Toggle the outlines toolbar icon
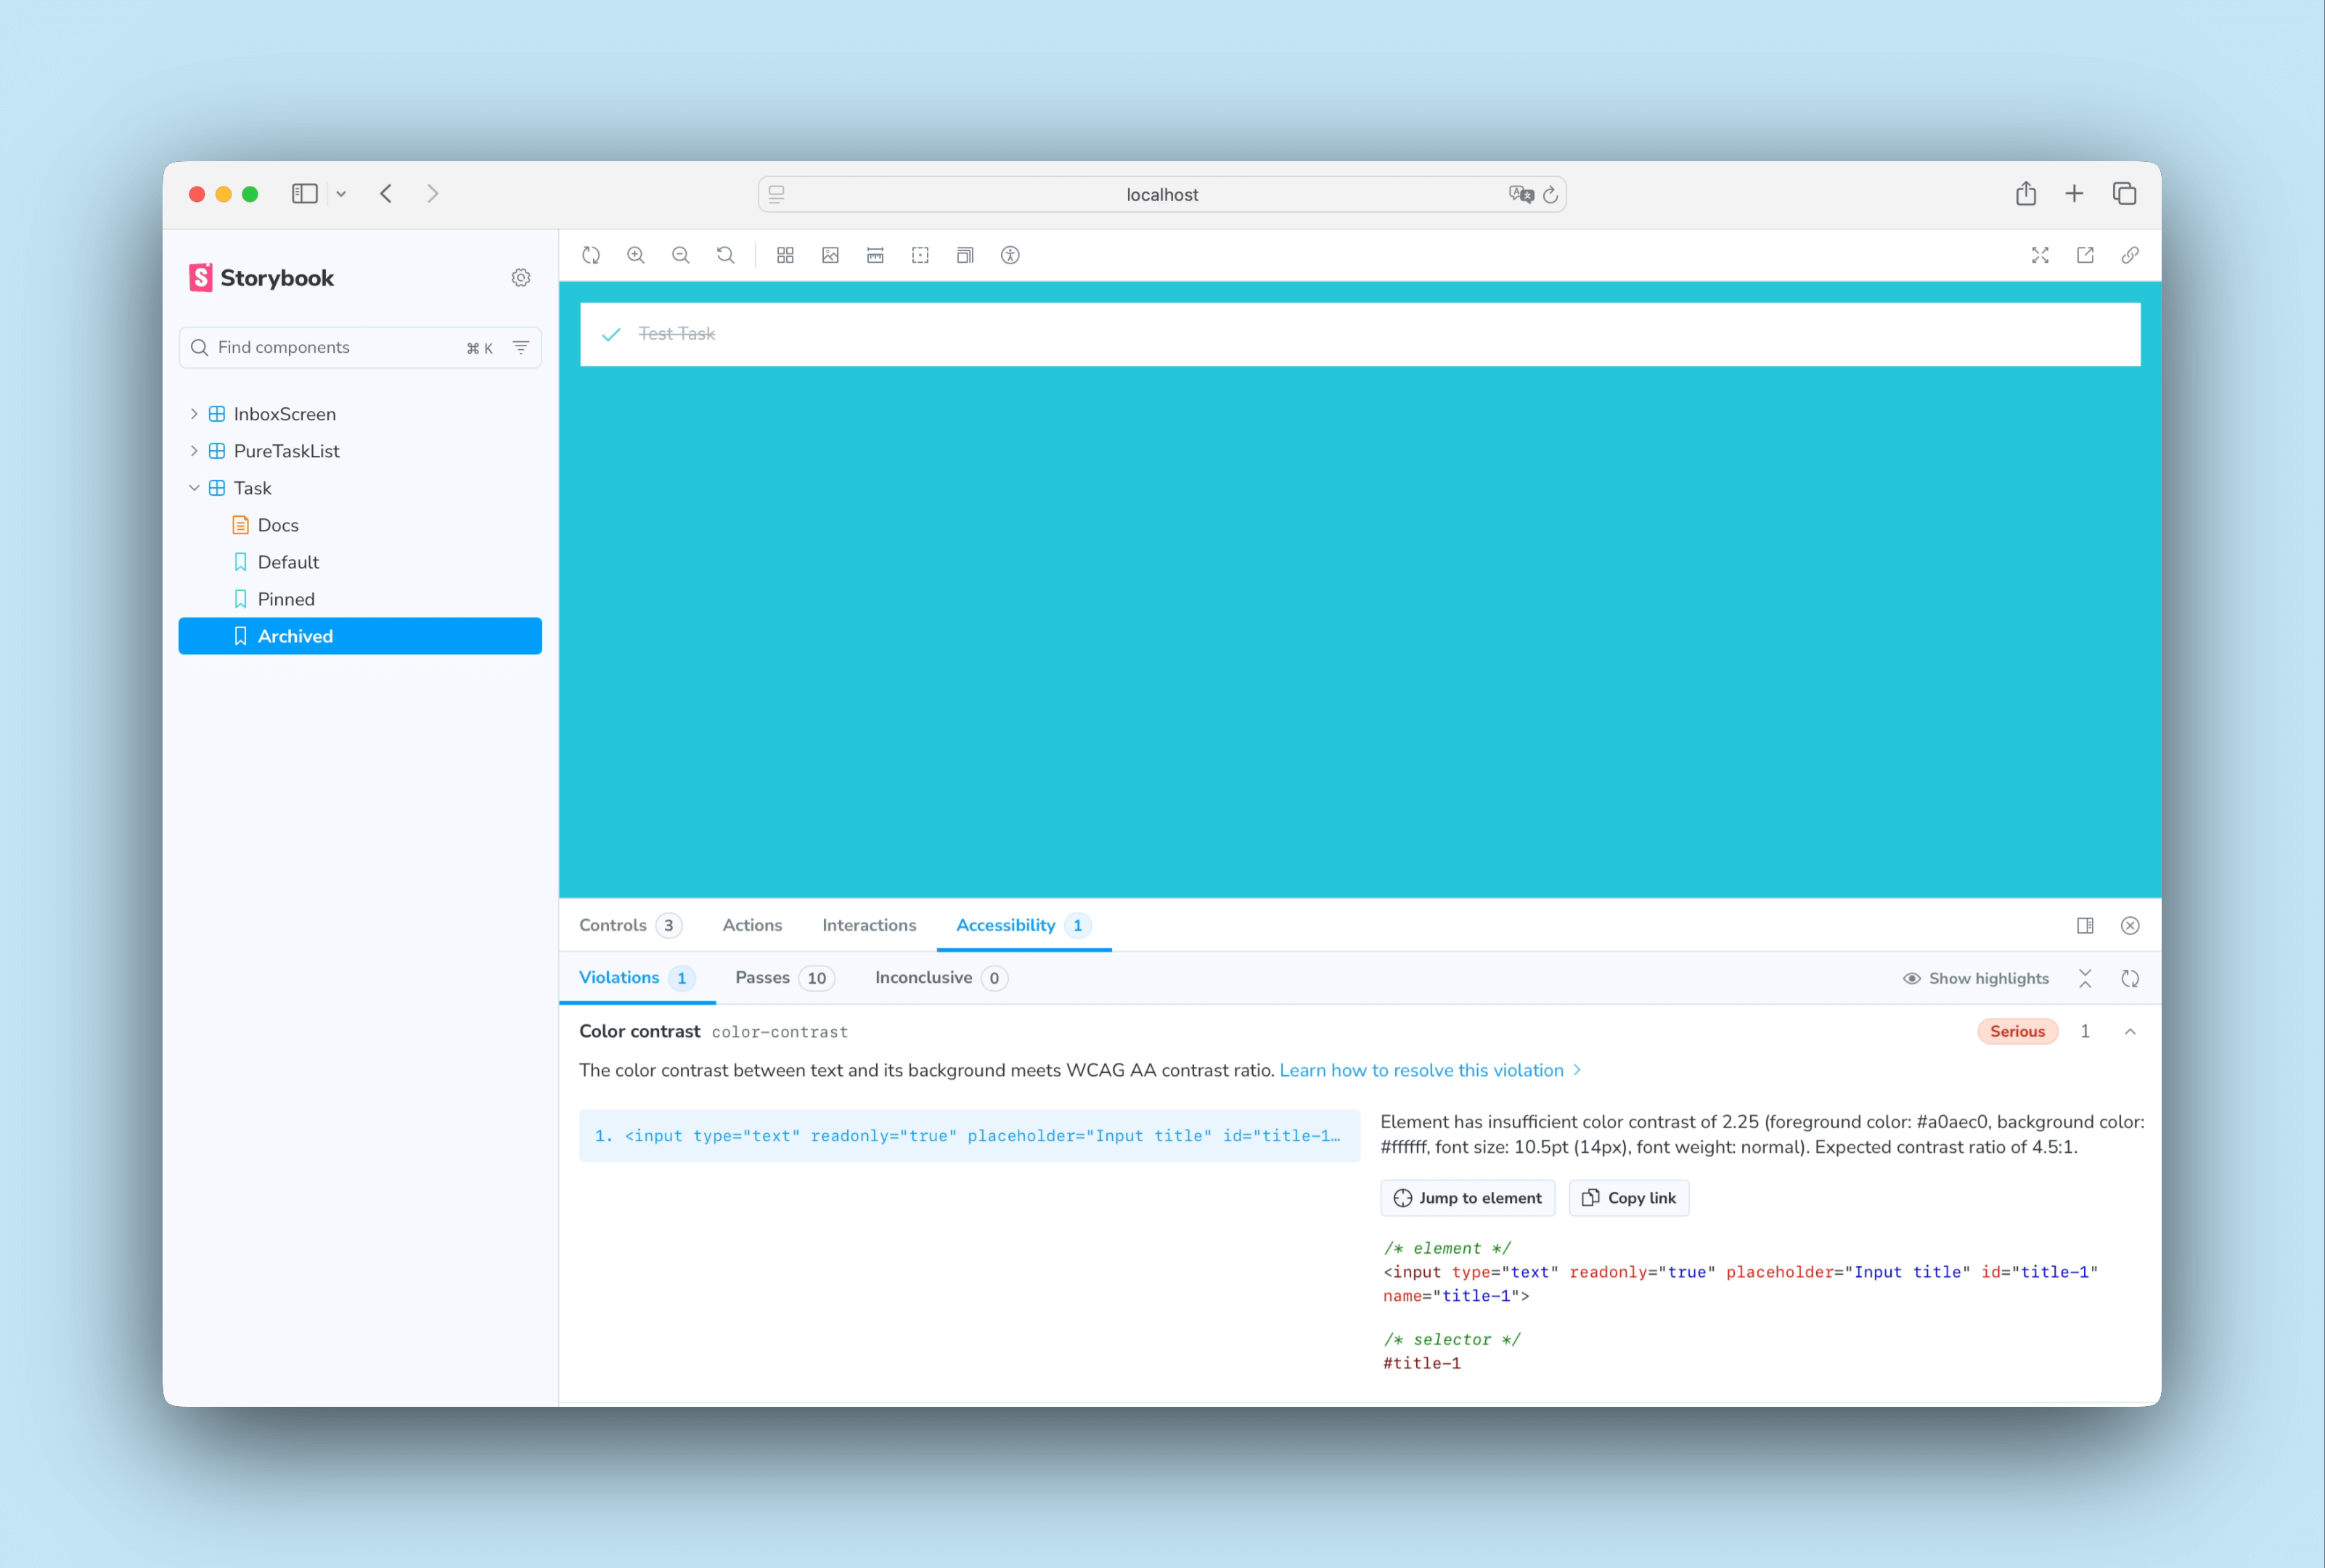 pos(920,255)
